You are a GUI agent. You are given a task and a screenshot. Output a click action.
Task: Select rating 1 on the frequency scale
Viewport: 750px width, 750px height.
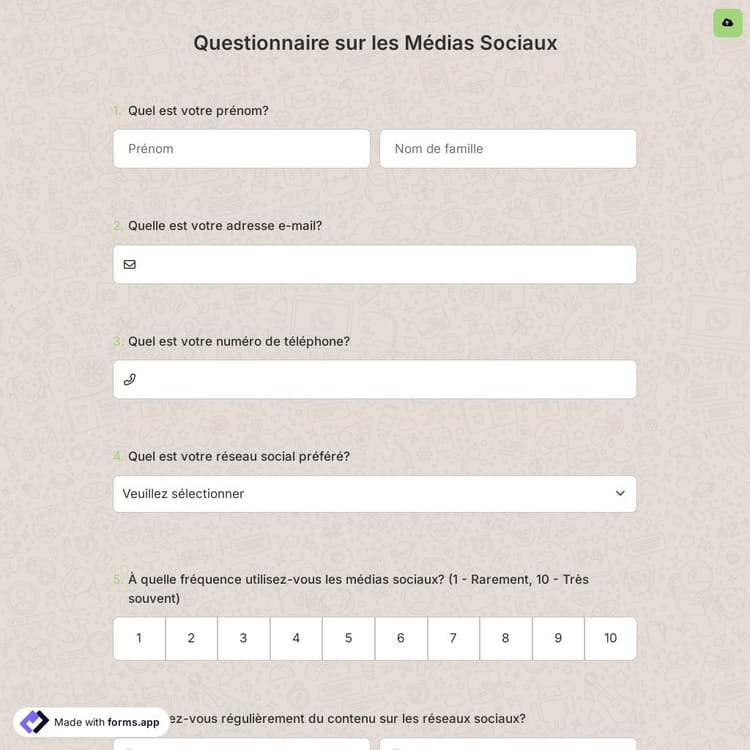tap(139, 638)
